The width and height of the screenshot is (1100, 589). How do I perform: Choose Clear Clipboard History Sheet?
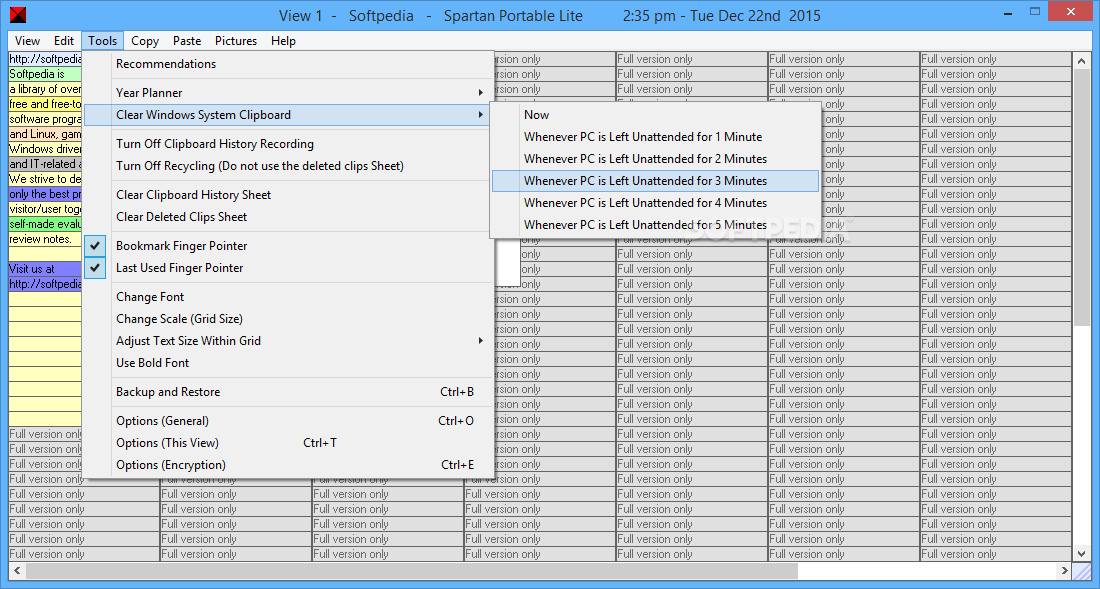click(288, 195)
